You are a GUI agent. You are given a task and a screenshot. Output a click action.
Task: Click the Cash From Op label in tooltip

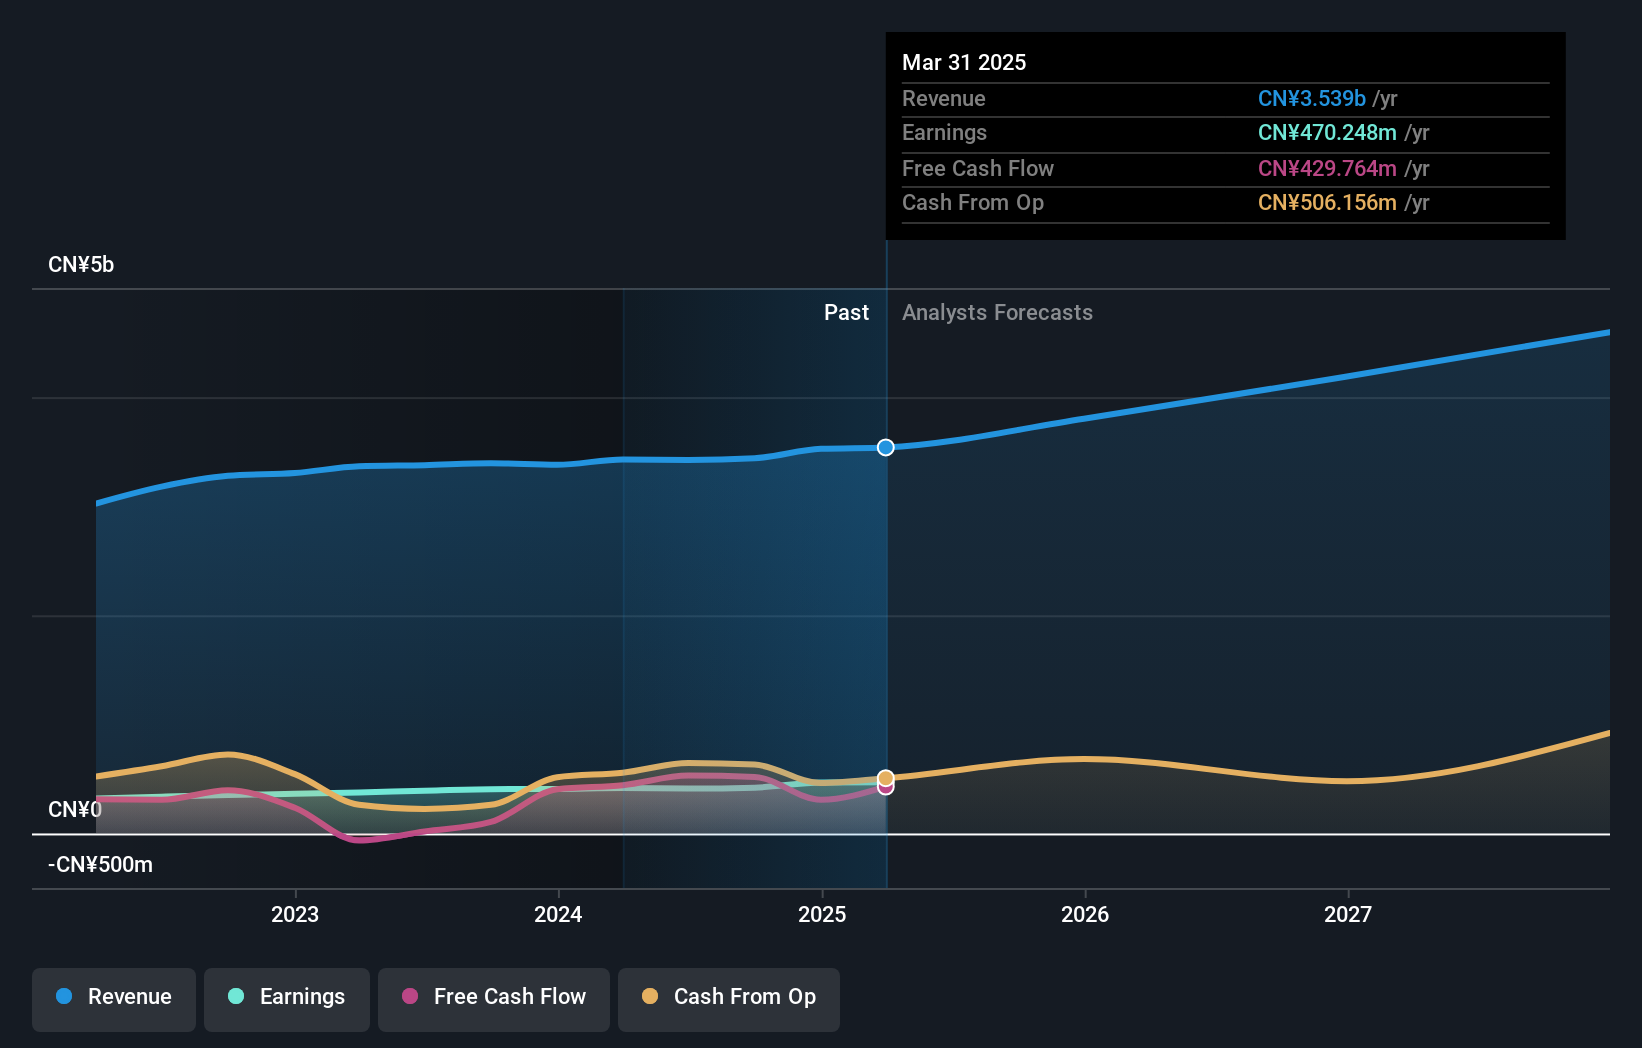pos(973,203)
